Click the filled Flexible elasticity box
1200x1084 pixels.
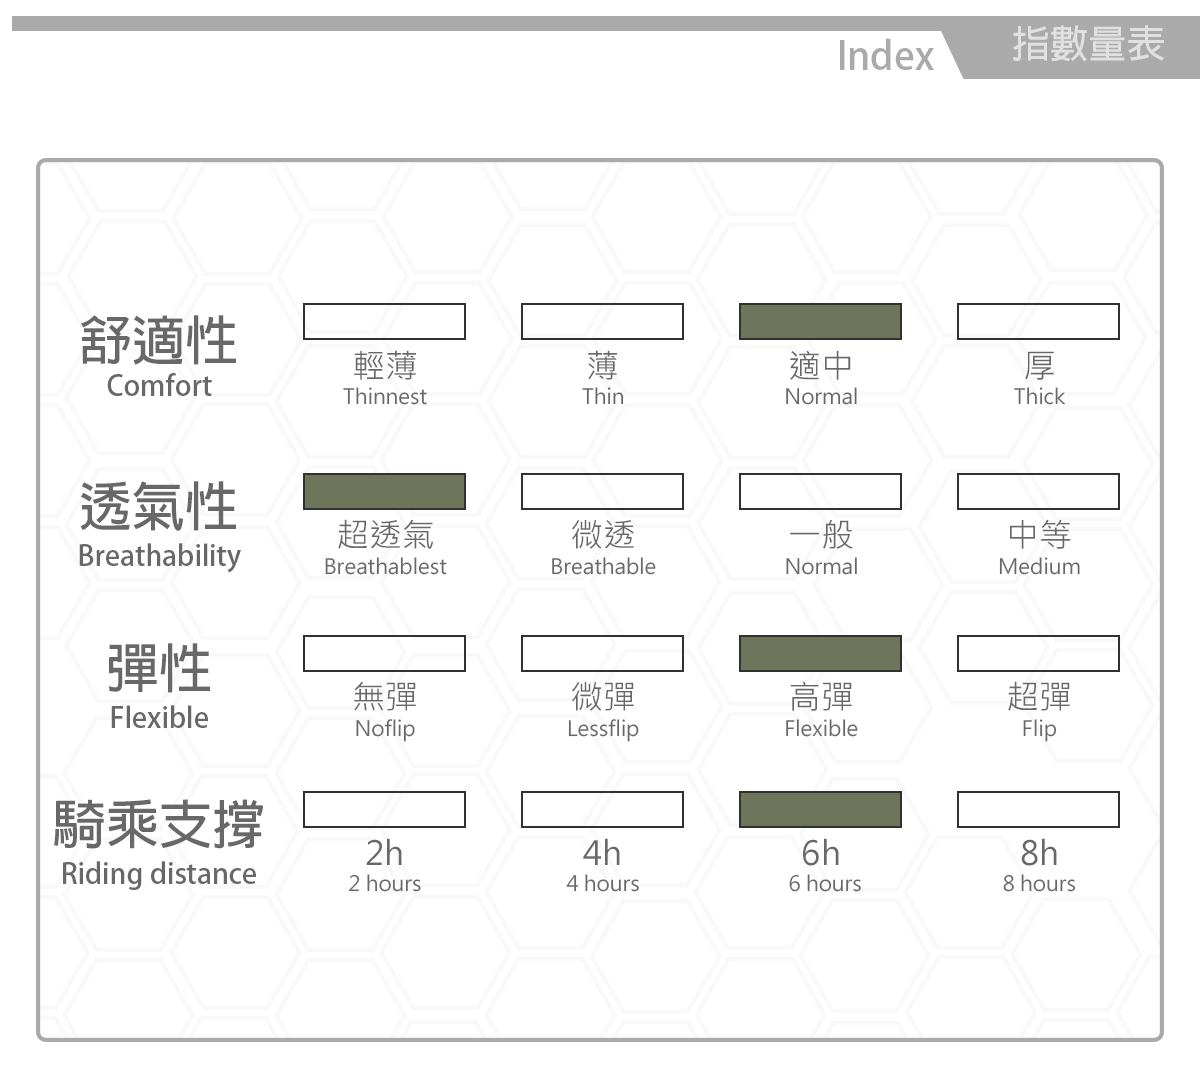tap(820, 653)
